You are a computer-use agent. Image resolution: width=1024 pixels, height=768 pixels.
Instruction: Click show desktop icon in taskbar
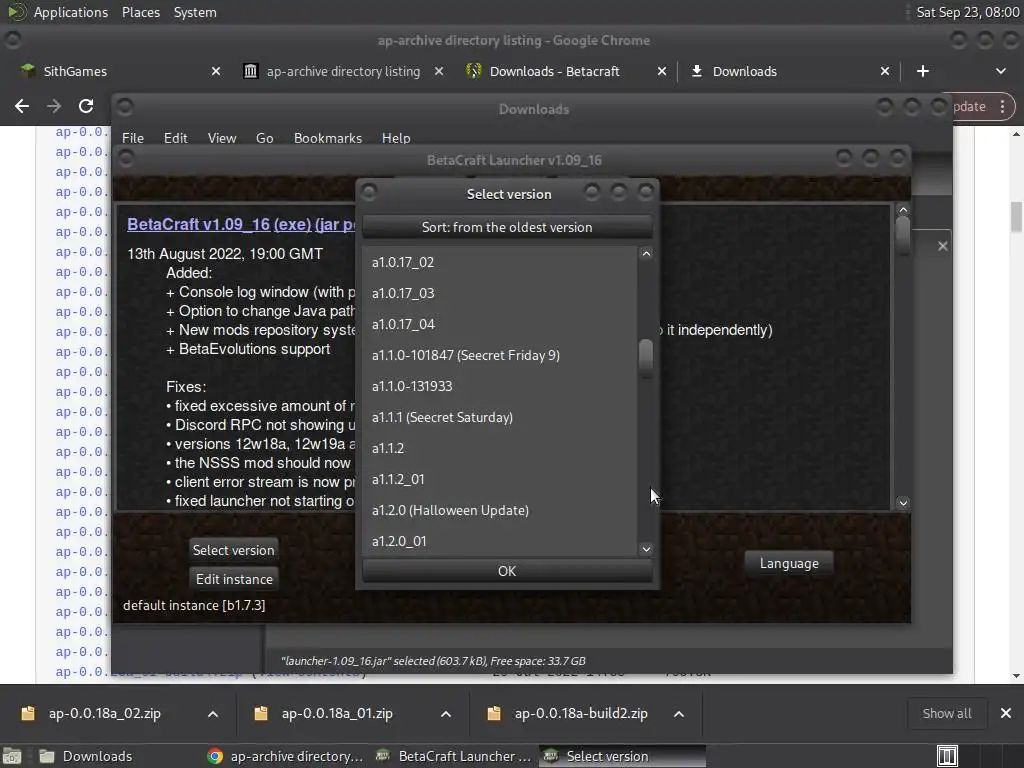pyautogui.click(x=12, y=756)
